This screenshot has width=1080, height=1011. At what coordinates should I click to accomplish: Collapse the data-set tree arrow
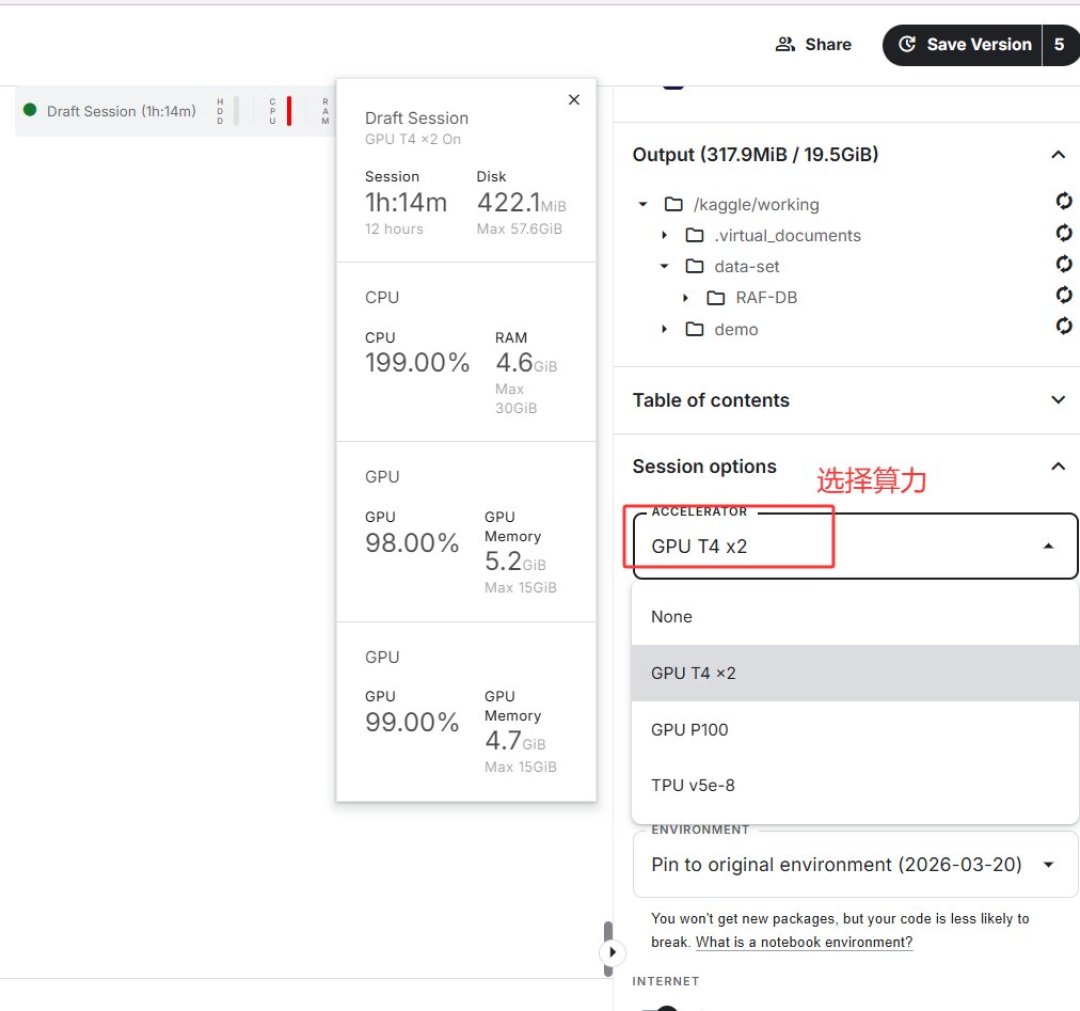coord(664,267)
